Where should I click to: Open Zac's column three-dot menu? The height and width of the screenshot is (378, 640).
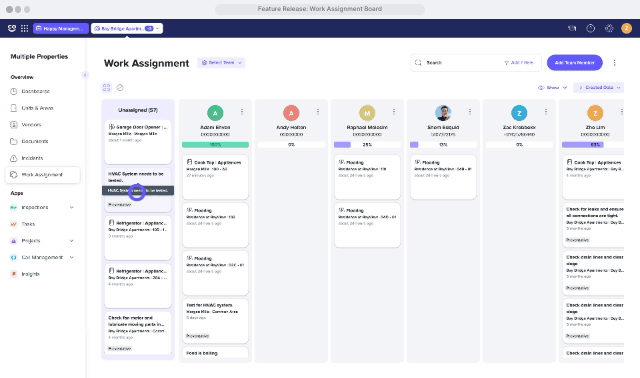pos(546,111)
